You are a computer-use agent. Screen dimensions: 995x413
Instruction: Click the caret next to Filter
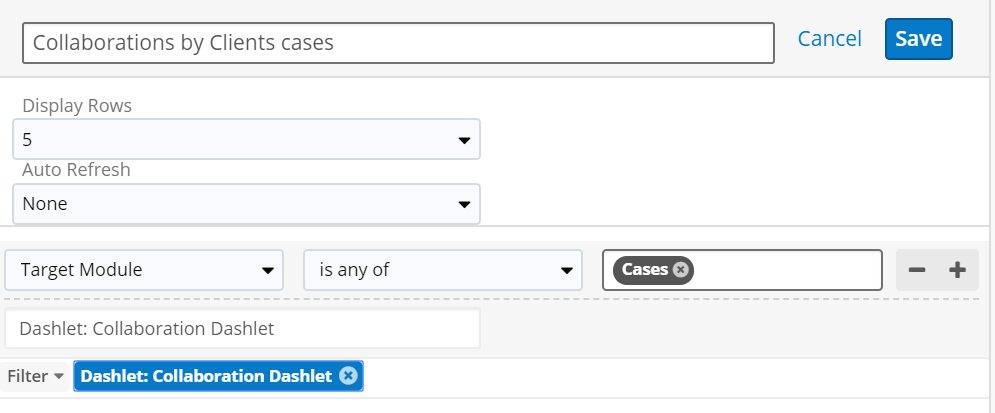coord(59,376)
